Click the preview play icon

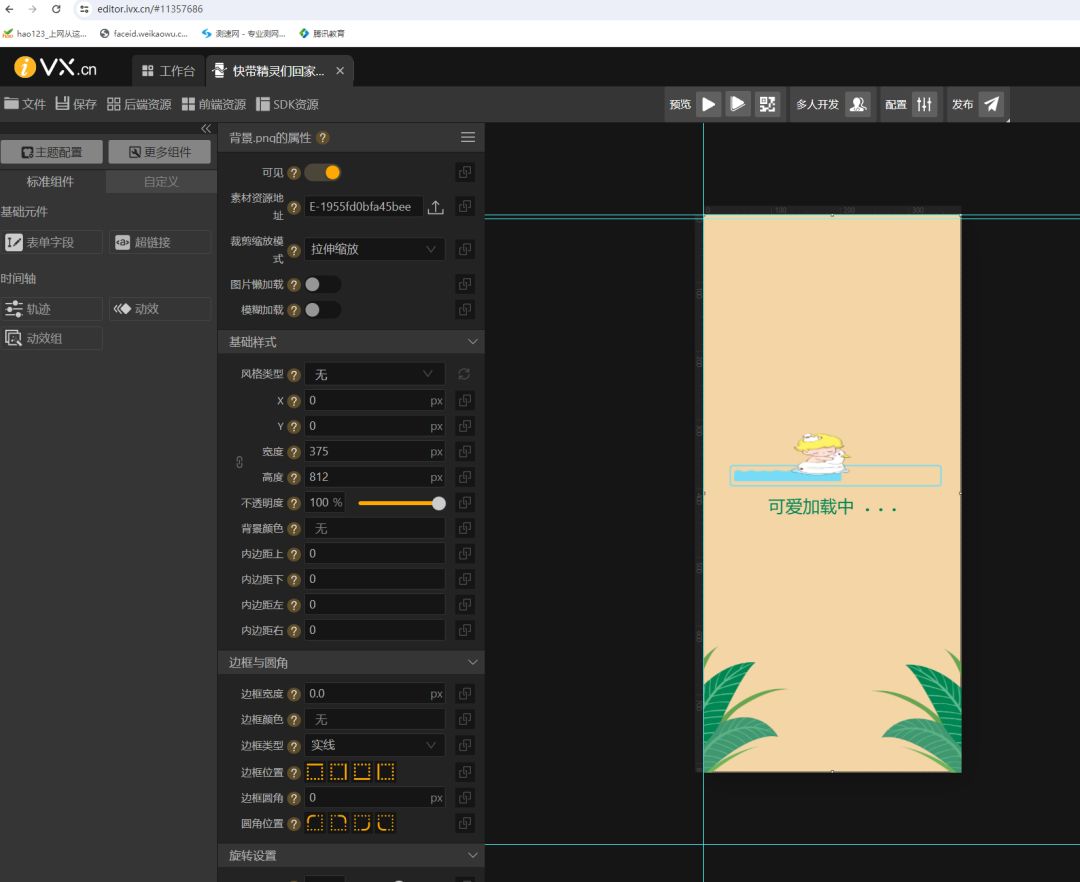click(708, 104)
